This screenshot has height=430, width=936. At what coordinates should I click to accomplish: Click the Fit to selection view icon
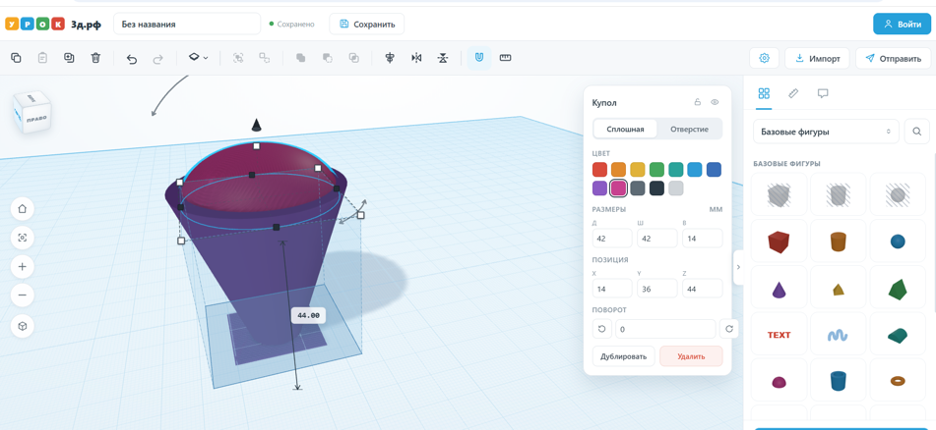(x=23, y=238)
